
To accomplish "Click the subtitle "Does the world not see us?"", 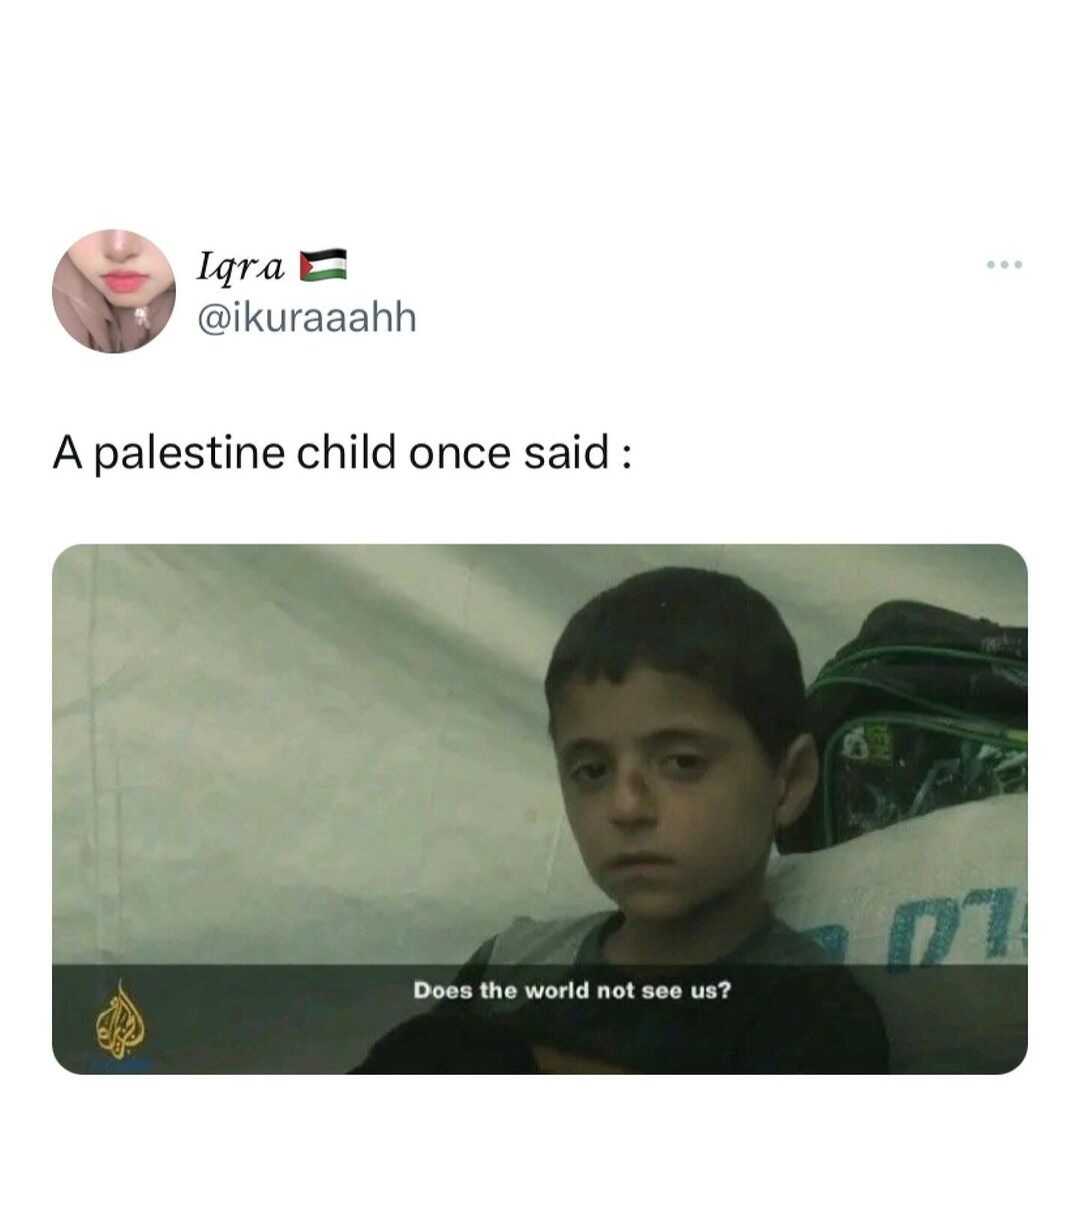I will (x=572, y=990).
